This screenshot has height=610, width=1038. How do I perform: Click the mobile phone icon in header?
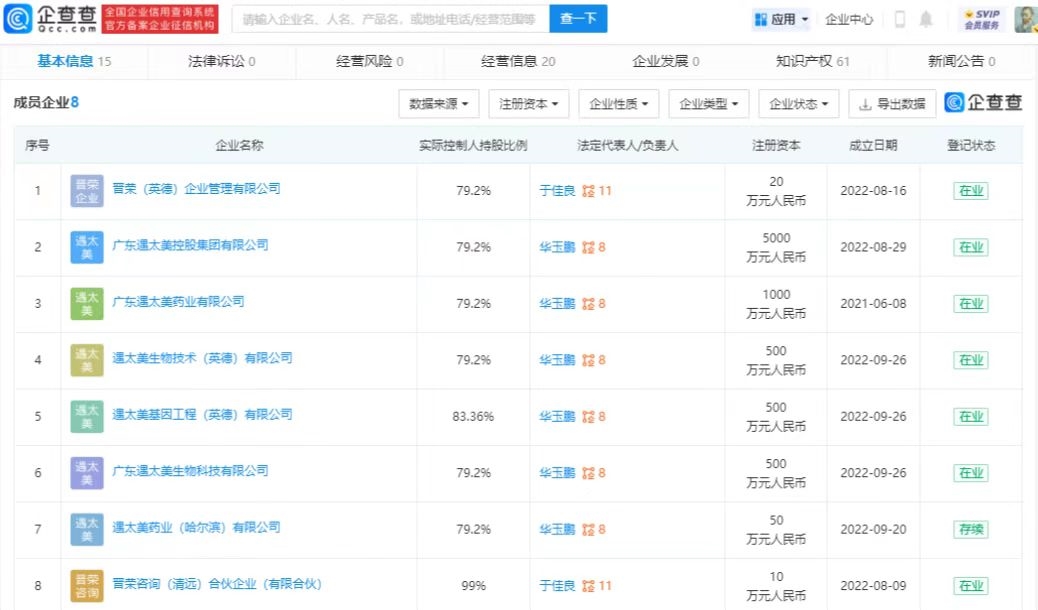(x=899, y=19)
